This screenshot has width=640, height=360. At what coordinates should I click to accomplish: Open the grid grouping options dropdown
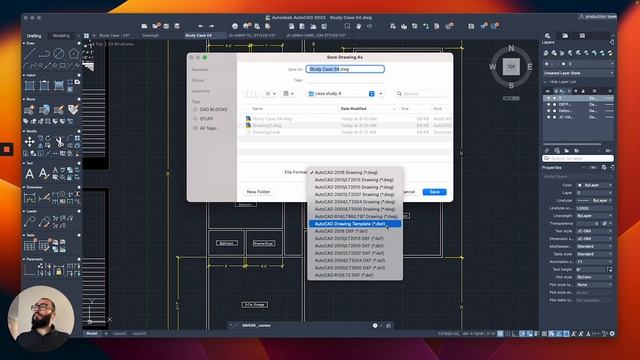pyautogui.click(x=288, y=93)
